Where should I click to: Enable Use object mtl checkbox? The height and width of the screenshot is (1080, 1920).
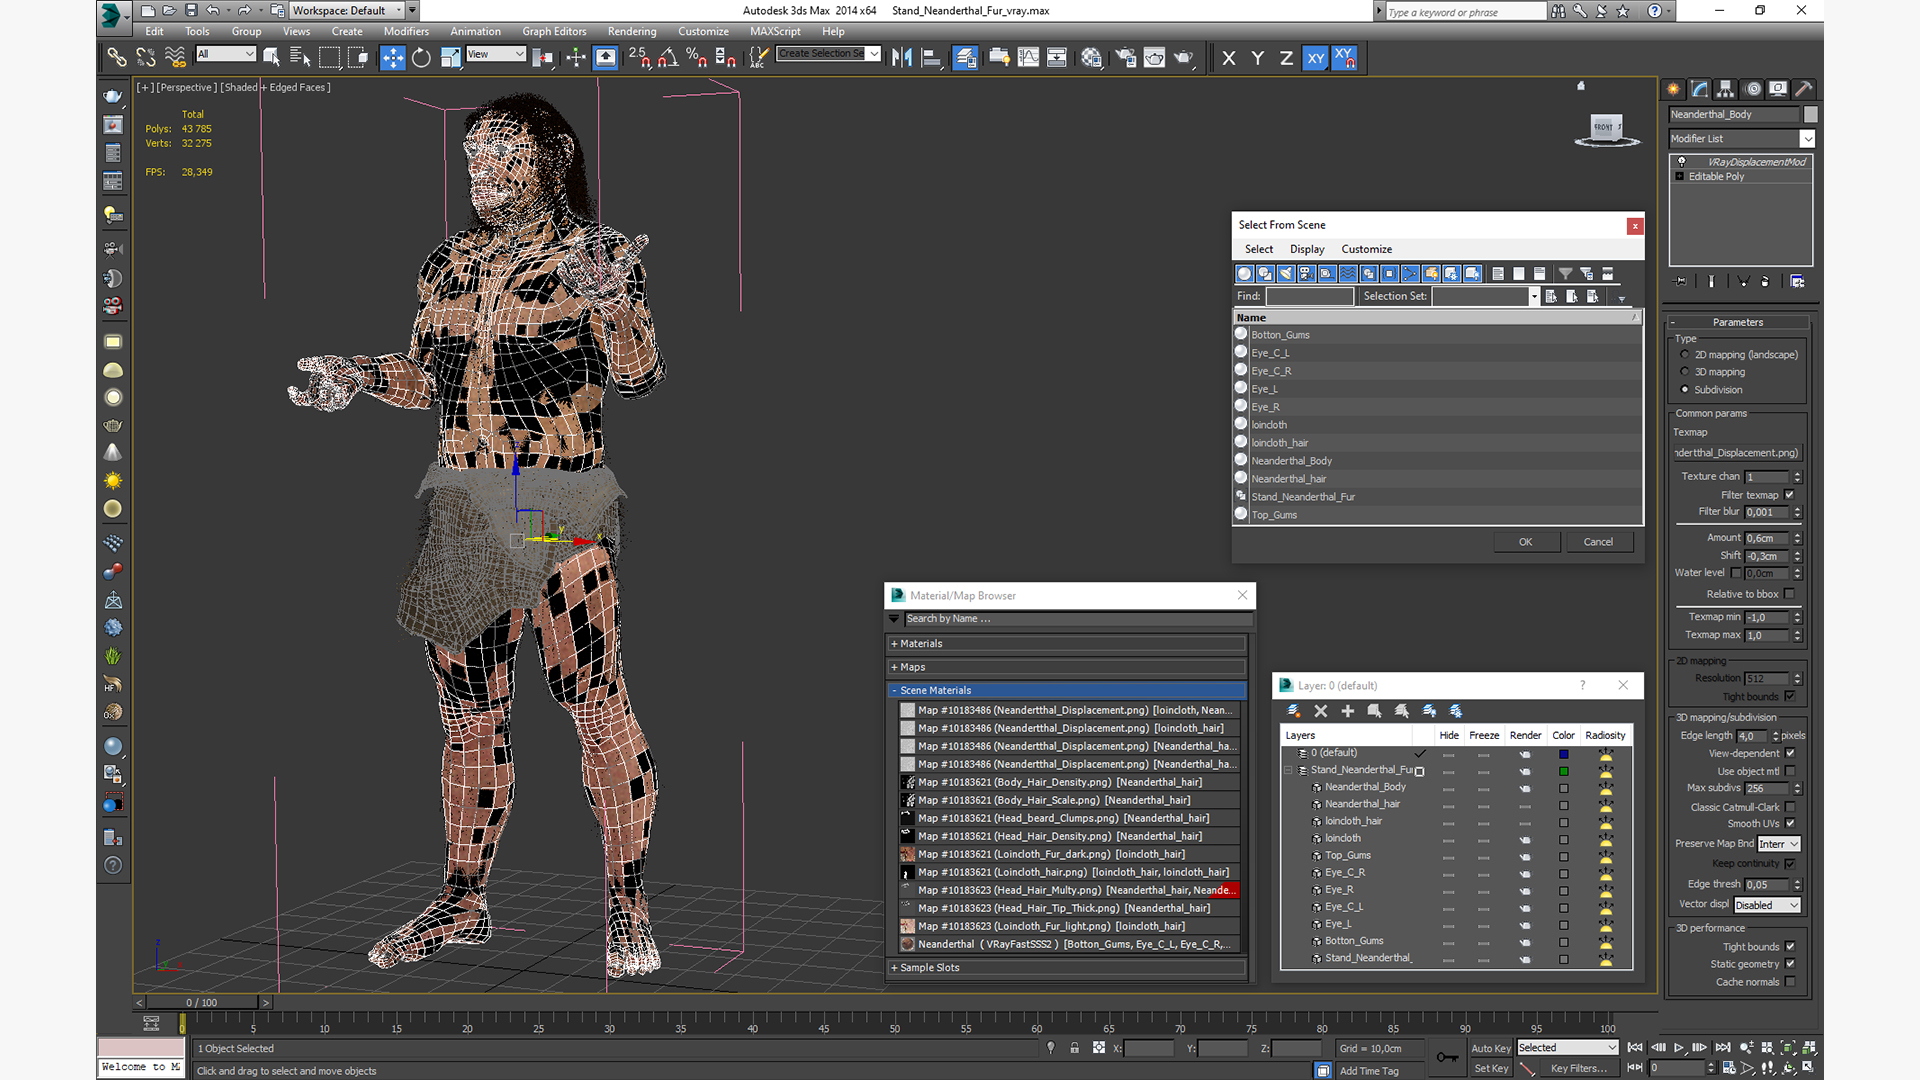click(x=1790, y=771)
